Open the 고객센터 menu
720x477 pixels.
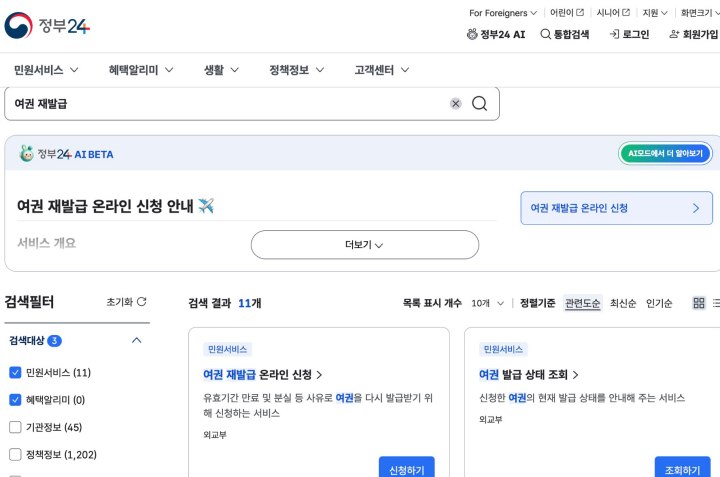pyautogui.click(x=382, y=70)
